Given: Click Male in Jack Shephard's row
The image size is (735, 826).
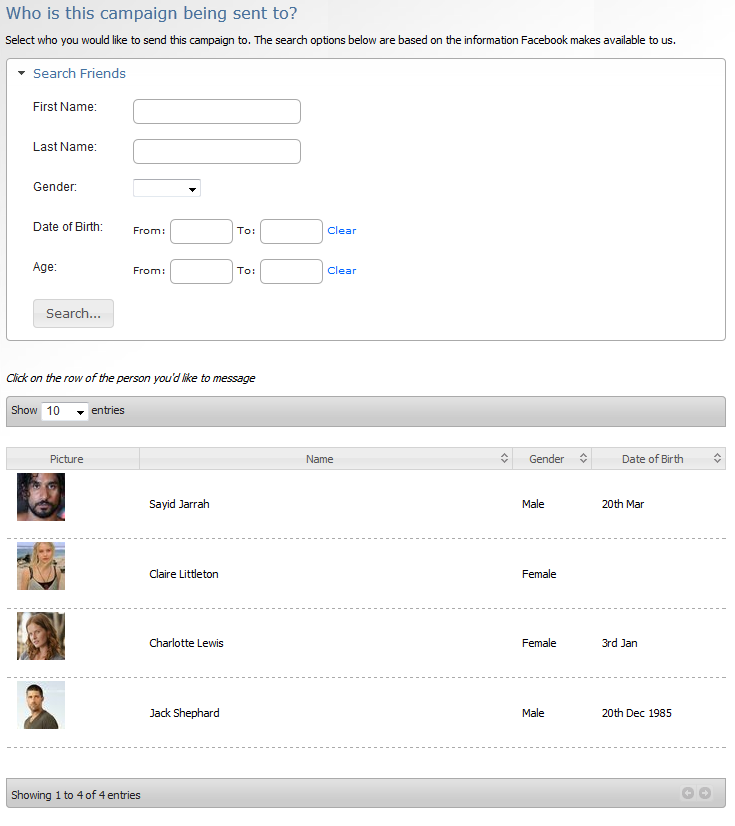Looking at the screenshot, I should pos(533,713).
